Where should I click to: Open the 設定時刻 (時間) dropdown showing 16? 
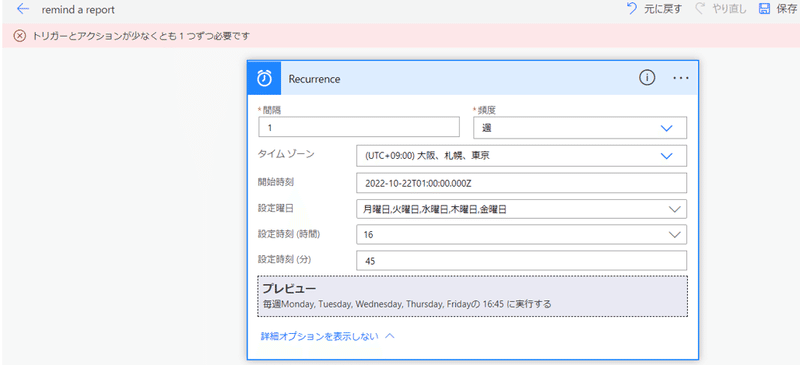click(521, 235)
